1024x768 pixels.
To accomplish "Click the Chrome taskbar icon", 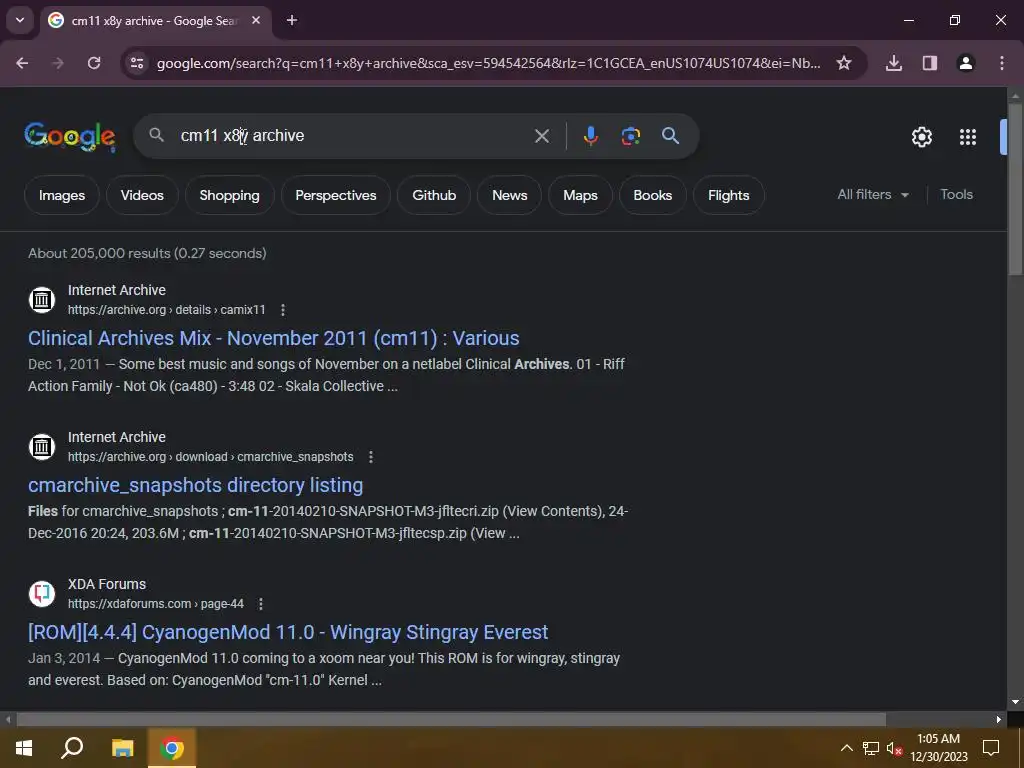I will click(x=172, y=748).
